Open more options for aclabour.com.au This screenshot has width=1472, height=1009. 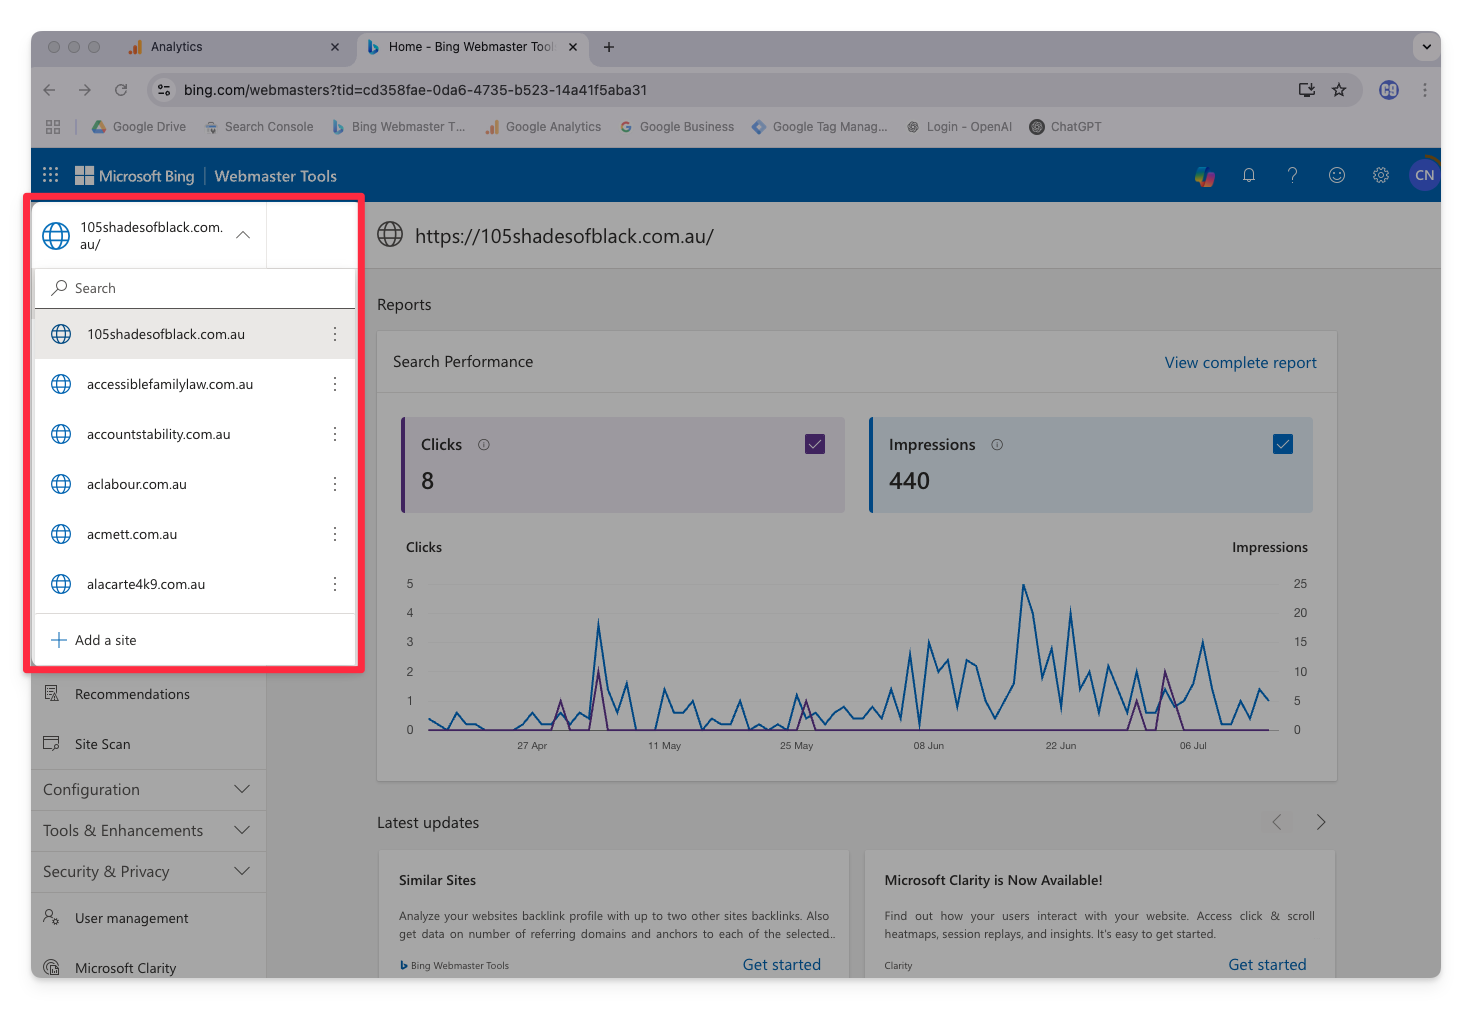coord(335,484)
